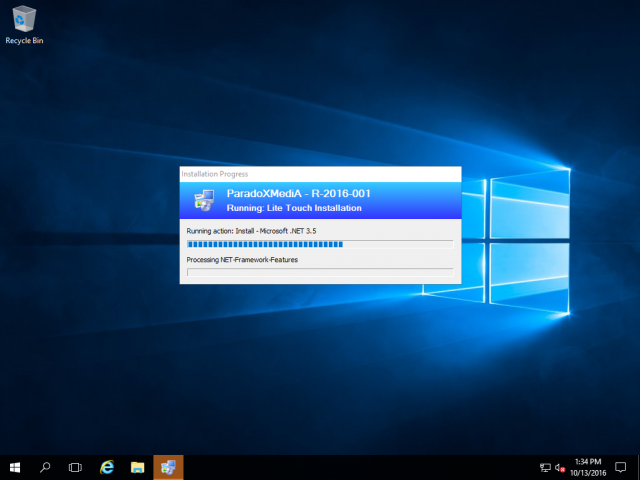Image resolution: width=640 pixels, height=480 pixels.
Task: Open File Explorer from the taskbar
Action: [x=138, y=467]
